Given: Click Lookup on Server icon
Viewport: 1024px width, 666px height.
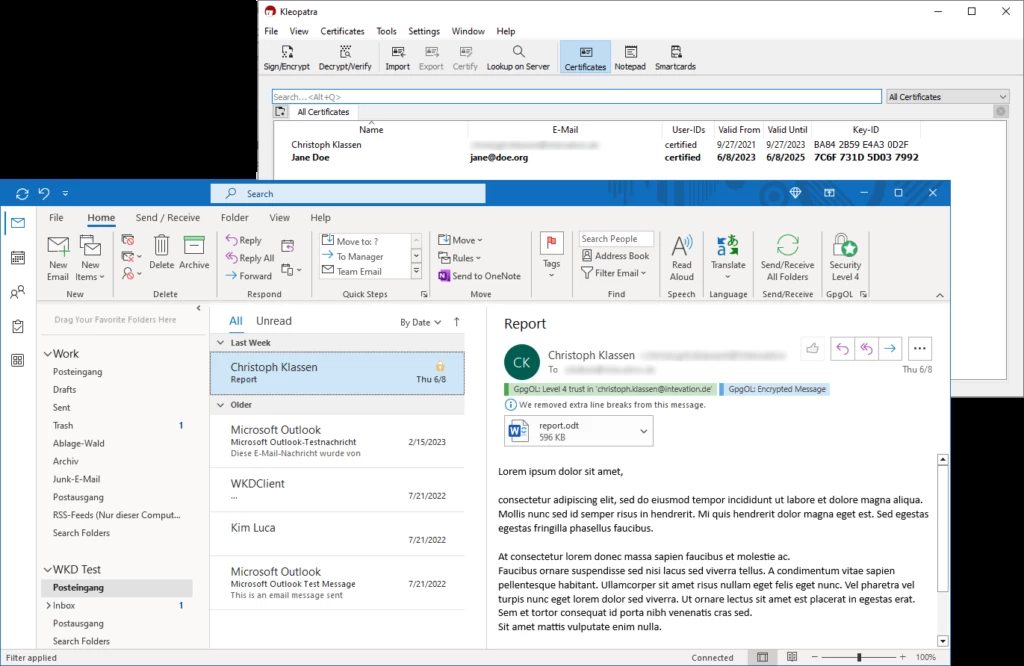Looking at the screenshot, I should pos(518,57).
